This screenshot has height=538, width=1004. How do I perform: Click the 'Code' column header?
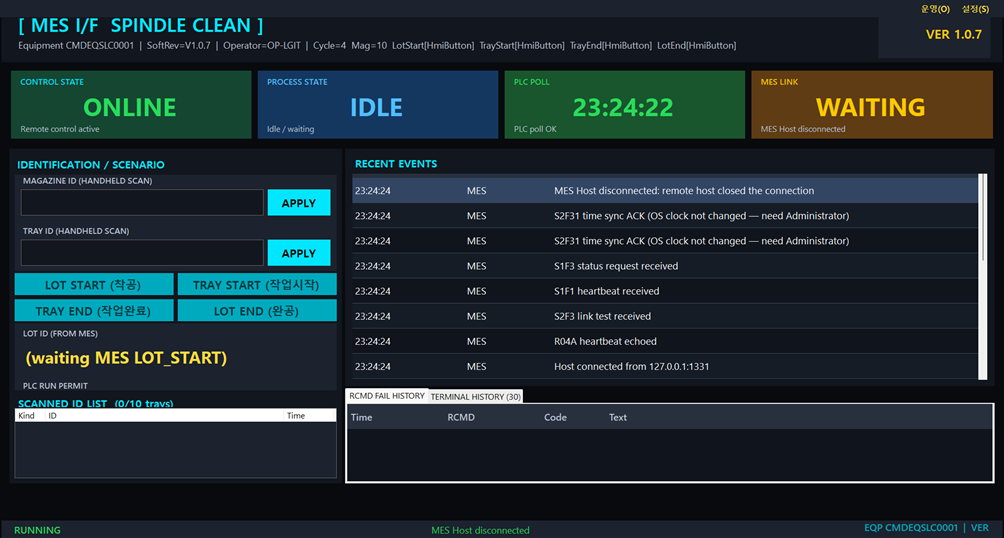pos(555,417)
